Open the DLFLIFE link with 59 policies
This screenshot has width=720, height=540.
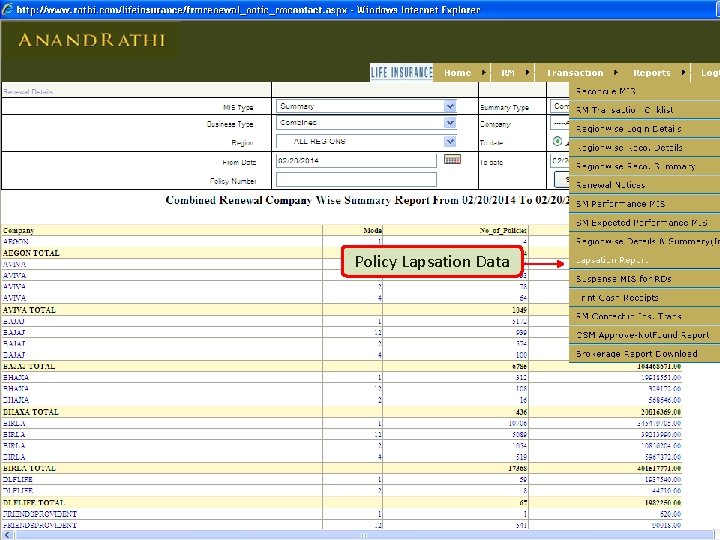pos(17,479)
